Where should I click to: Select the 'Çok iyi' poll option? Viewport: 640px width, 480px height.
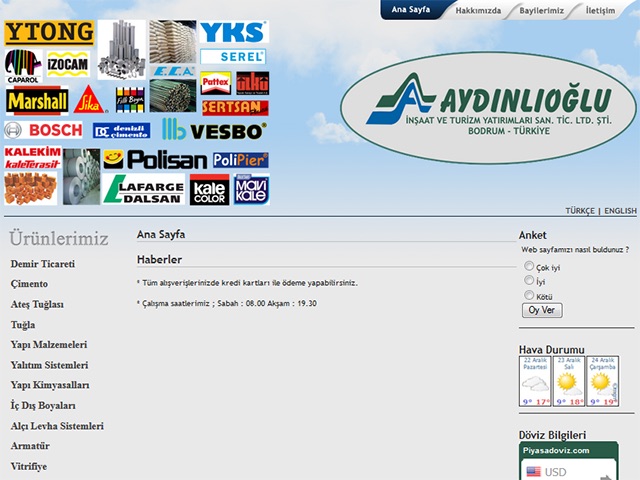529,266
